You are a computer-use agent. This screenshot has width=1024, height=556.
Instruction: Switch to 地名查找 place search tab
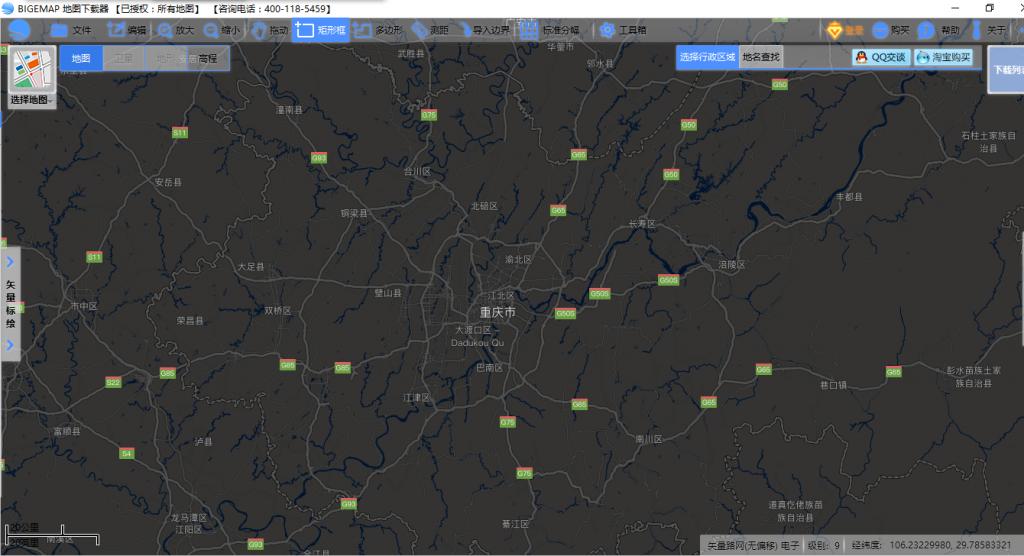(761, 57)
